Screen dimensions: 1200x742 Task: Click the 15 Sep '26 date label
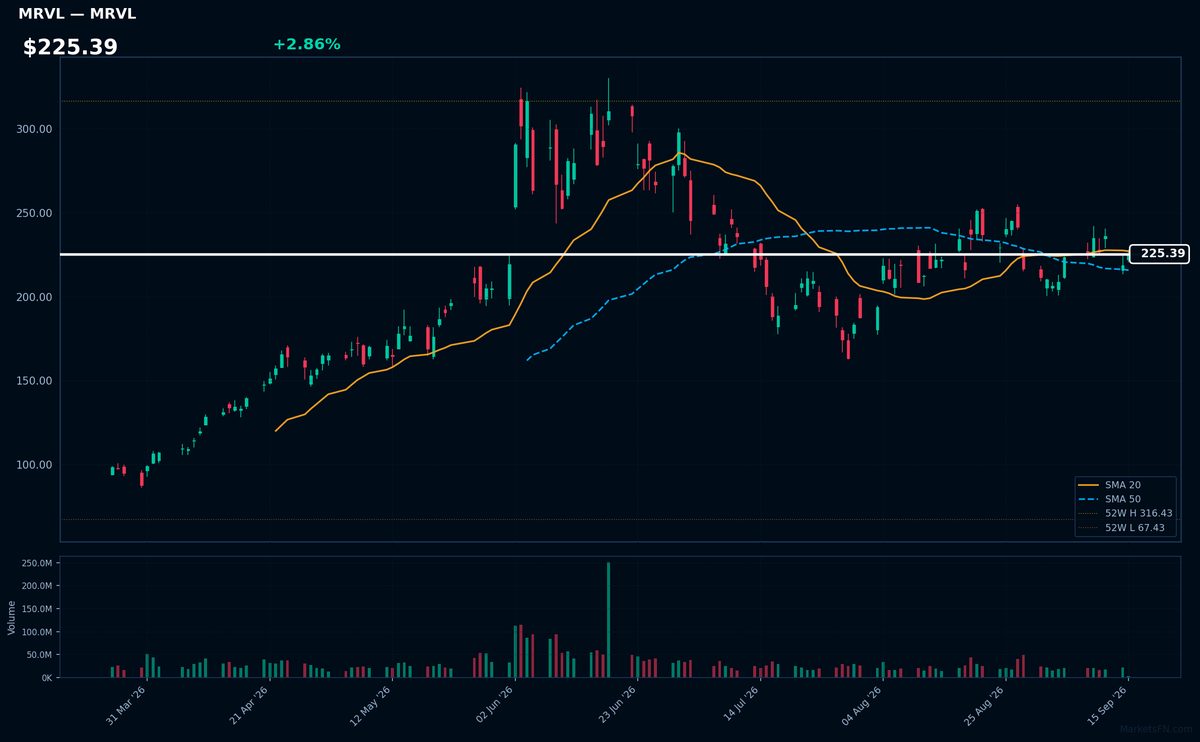[x=1106, y=704]
